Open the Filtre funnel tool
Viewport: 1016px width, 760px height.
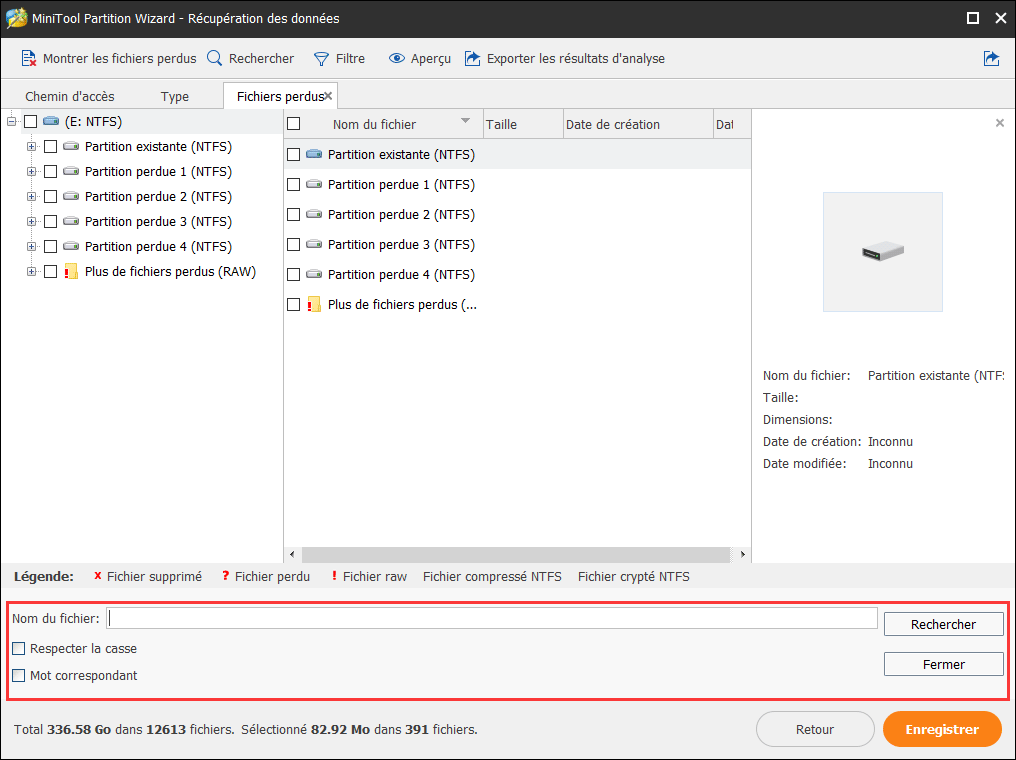click(321, 59)
